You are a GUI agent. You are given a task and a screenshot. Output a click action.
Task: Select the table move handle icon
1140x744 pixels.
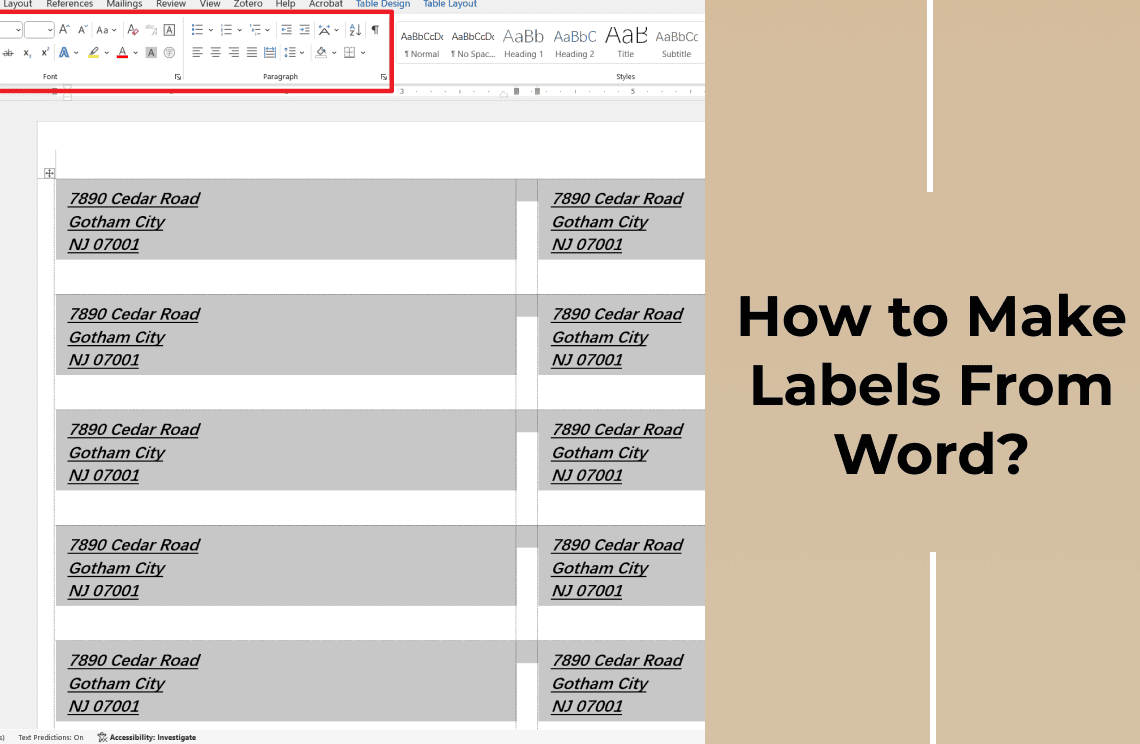tap(49, 173)
